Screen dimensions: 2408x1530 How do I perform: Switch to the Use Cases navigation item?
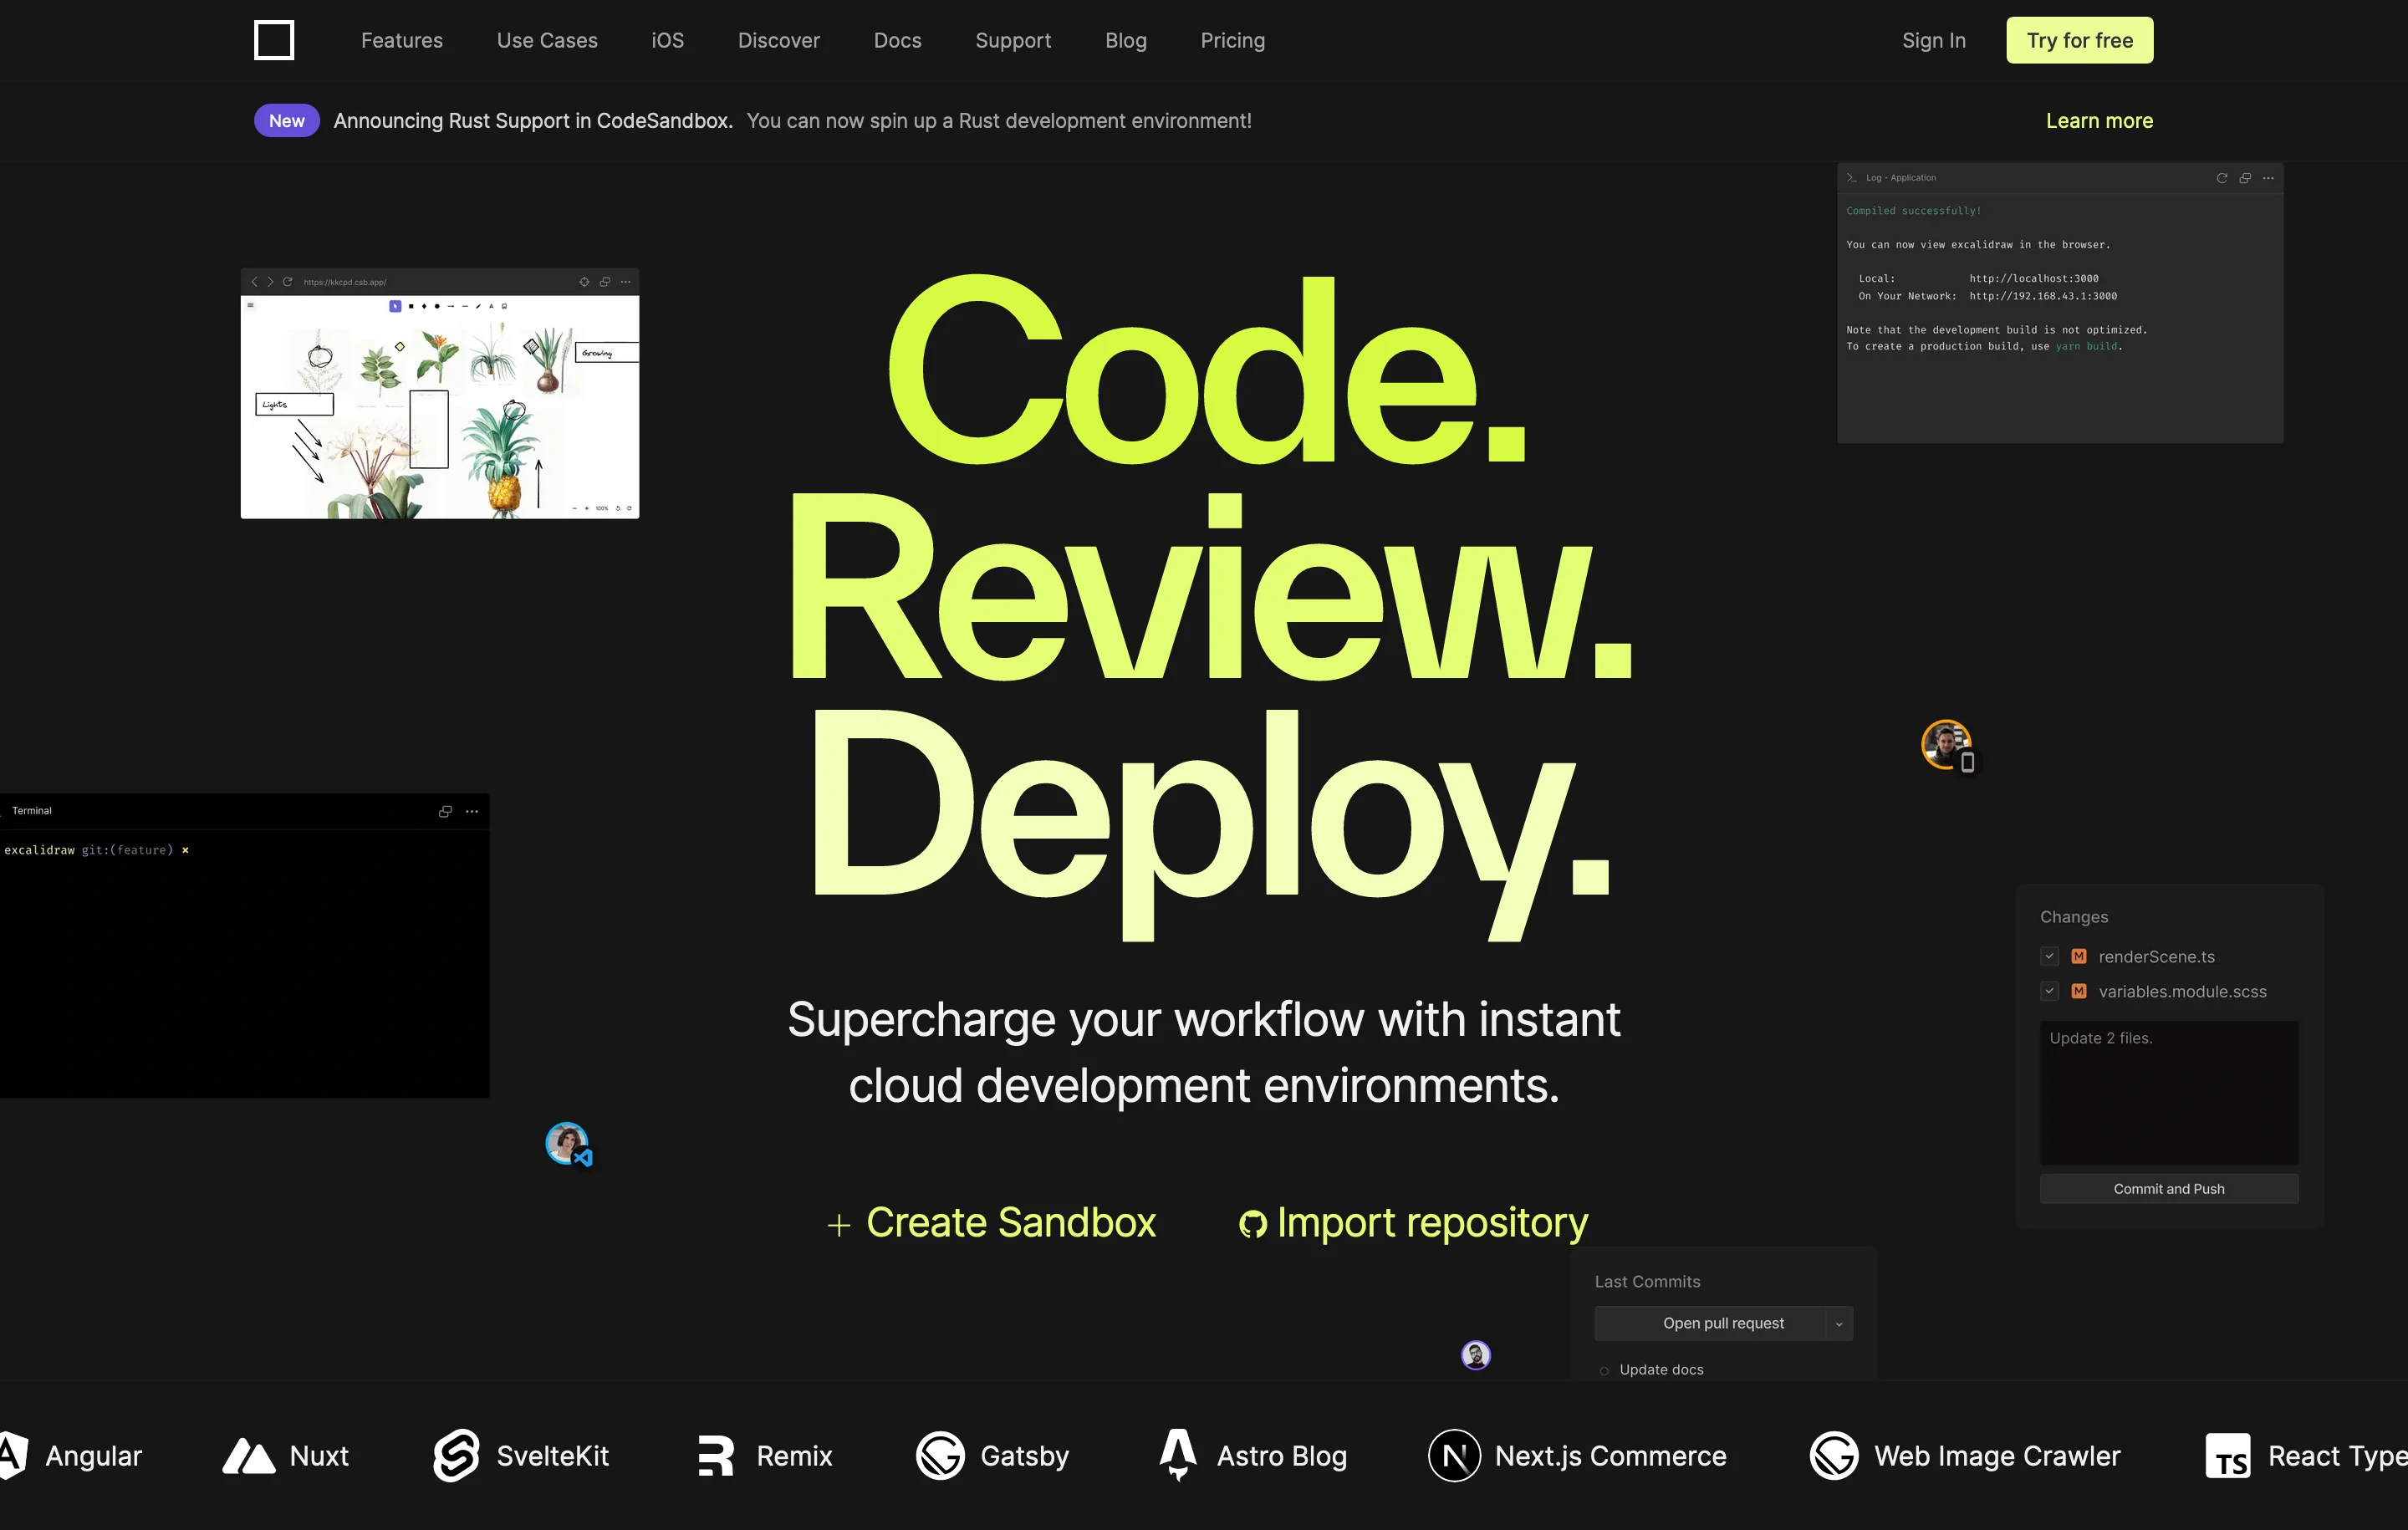pyautogui.click(x=547, y=40)
